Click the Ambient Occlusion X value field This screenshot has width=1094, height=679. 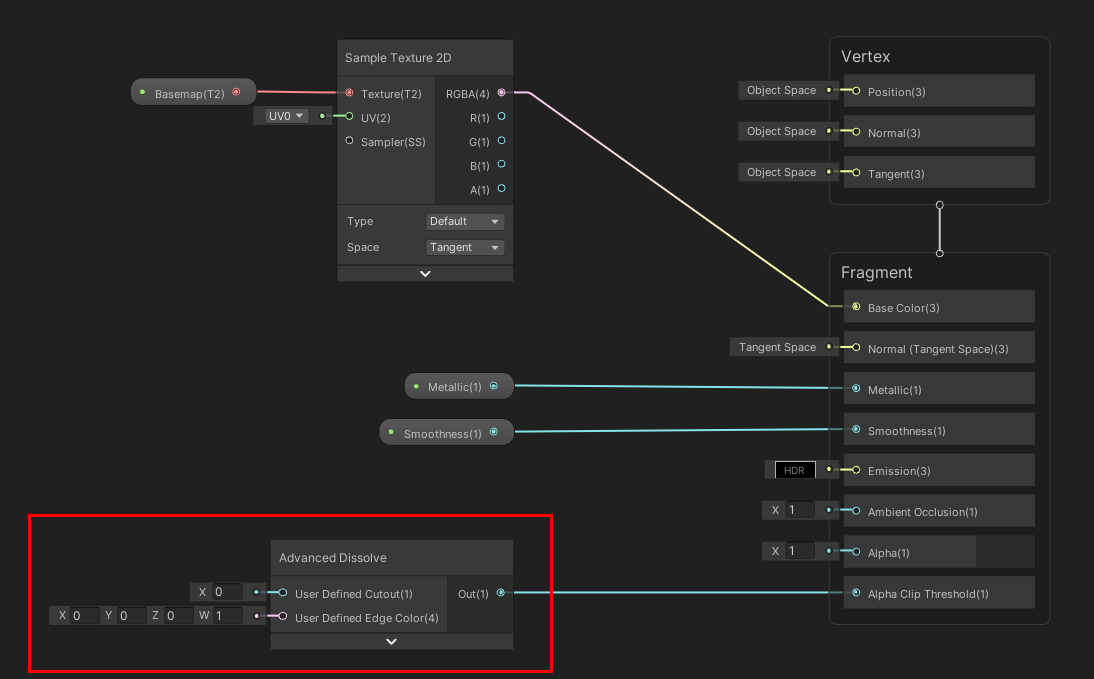(x=800, y=511)
